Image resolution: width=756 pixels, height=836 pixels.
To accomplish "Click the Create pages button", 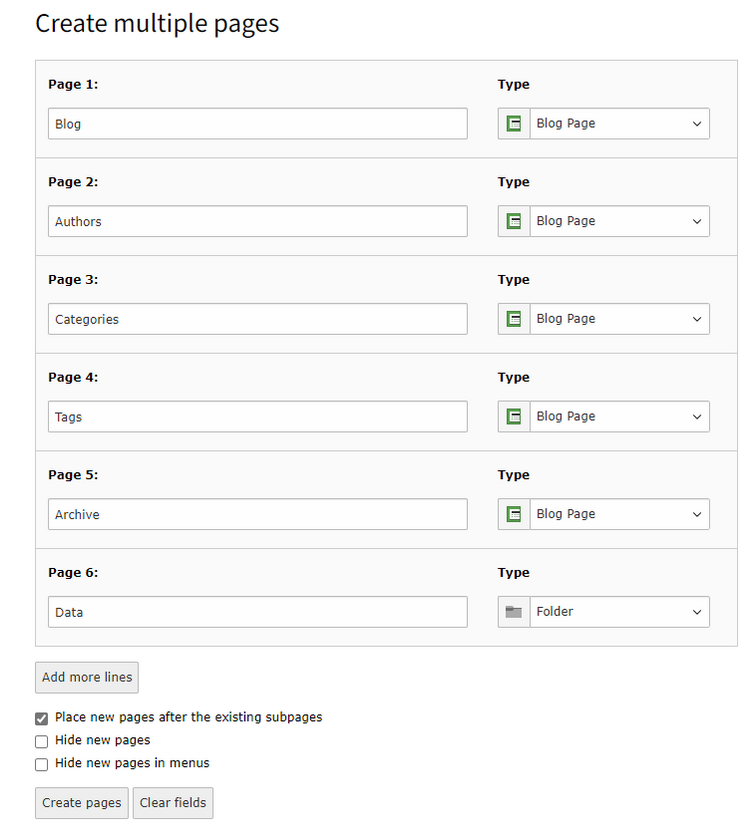I will 82,802.
